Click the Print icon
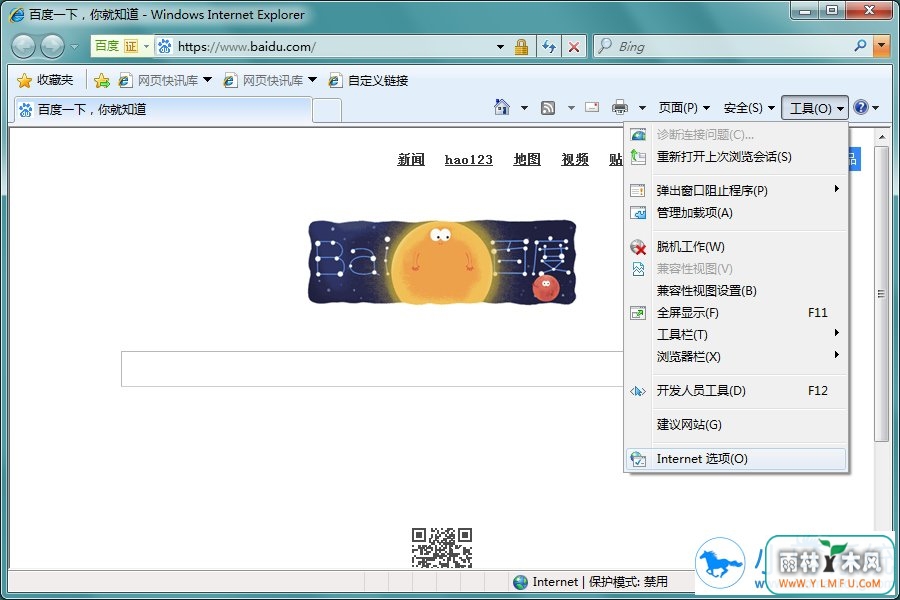Screen dimensions: 900x600 click(x=620, y=107)
